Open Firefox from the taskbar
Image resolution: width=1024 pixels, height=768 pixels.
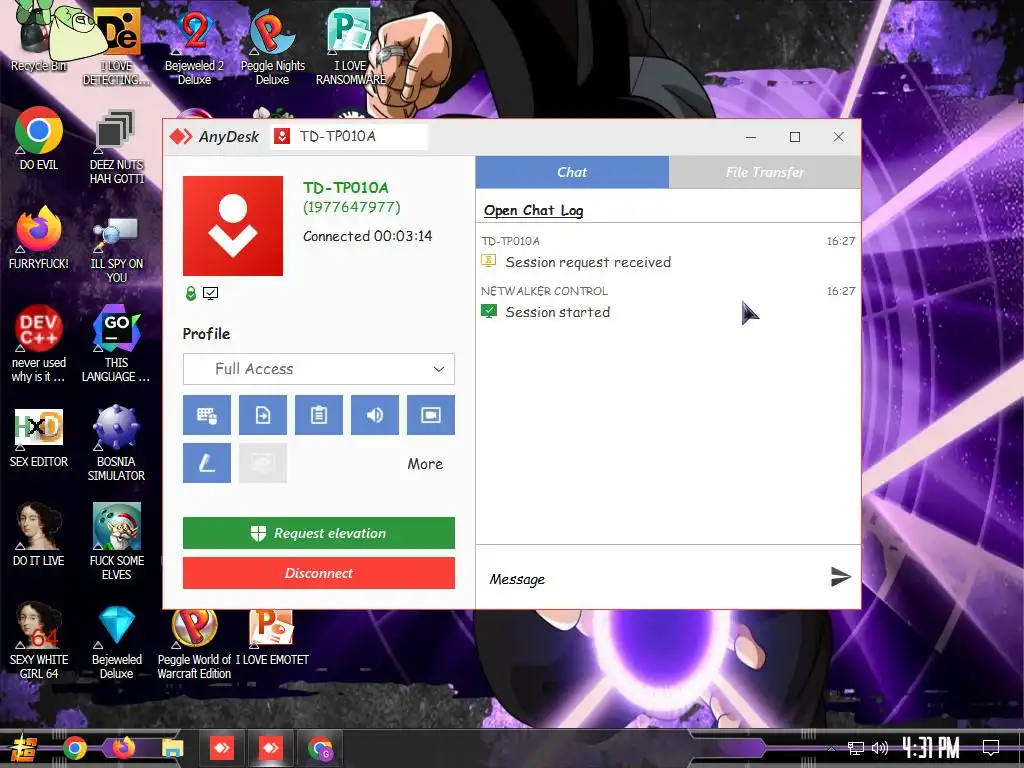123,748
